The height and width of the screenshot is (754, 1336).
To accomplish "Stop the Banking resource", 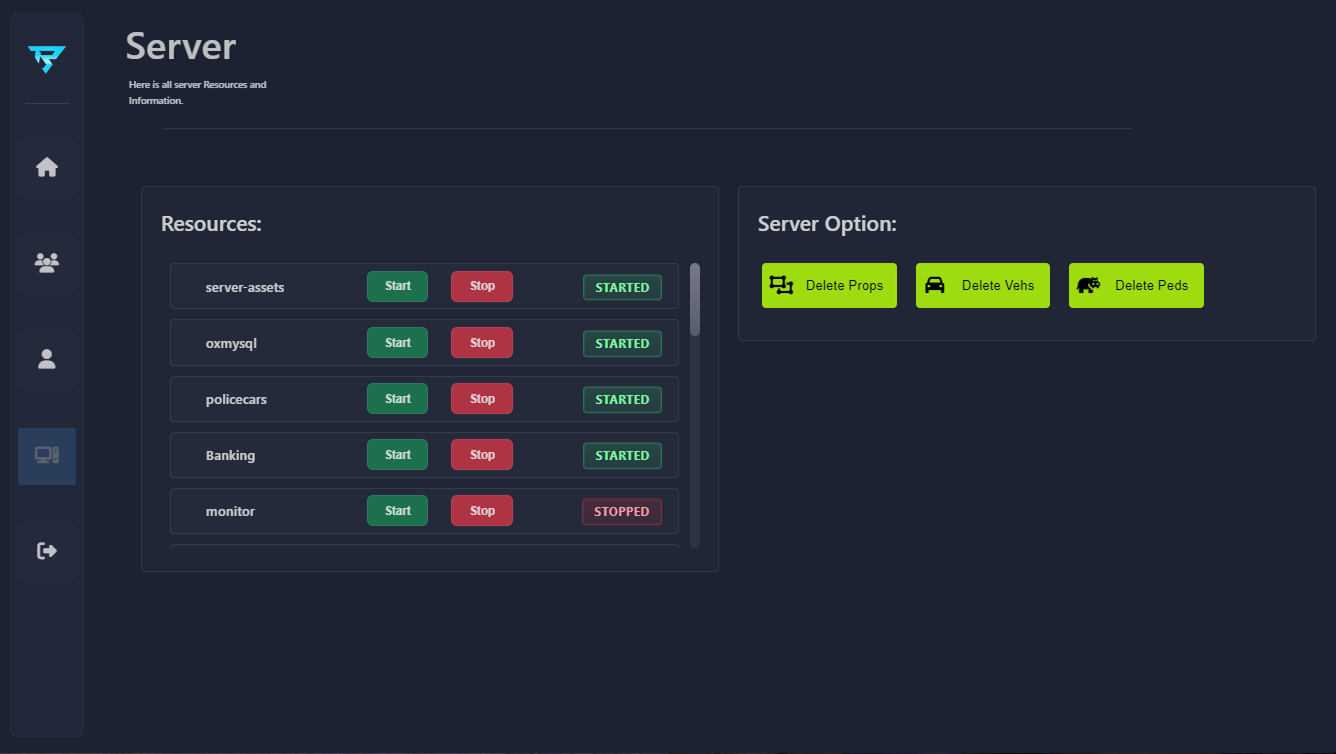I will point(482,454).
